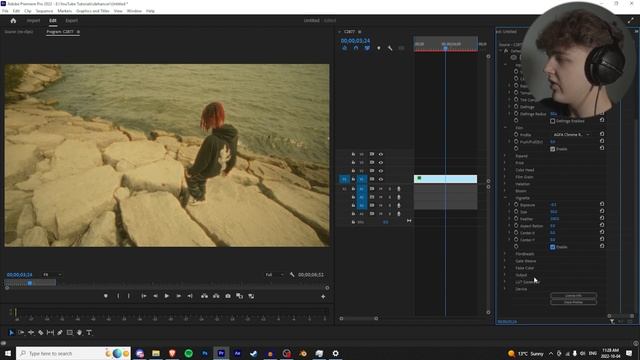This screenshot has width=640, height=360.
Task: Select the Pen tool
Action: coord(60,333)
